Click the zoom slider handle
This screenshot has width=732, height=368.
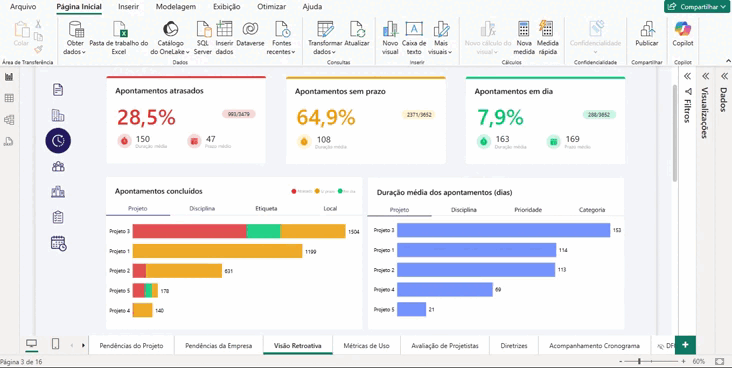pos(639,361)
